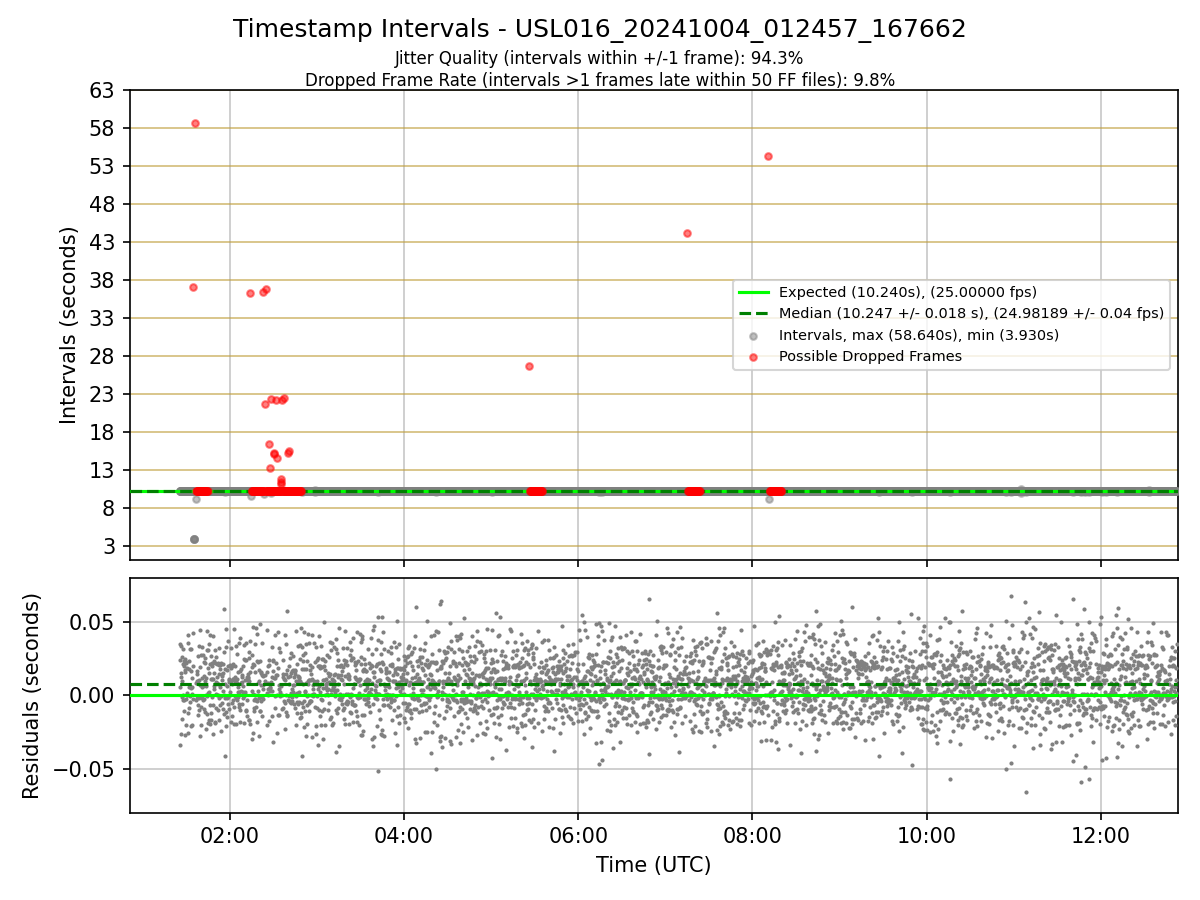This screenshot has width=1200, height=900.
Task: Click the red dot marker in the legend
Action: (x=754, y=356)
